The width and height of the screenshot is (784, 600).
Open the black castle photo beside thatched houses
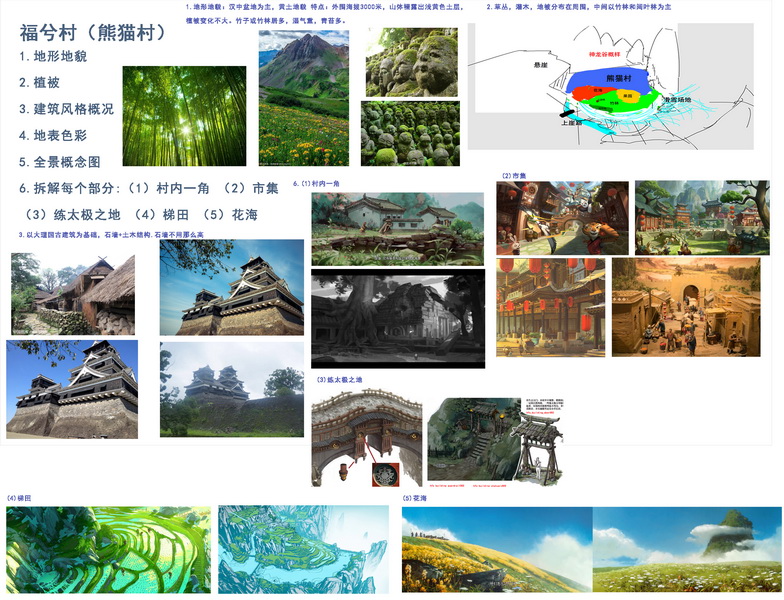pos(232,288)
